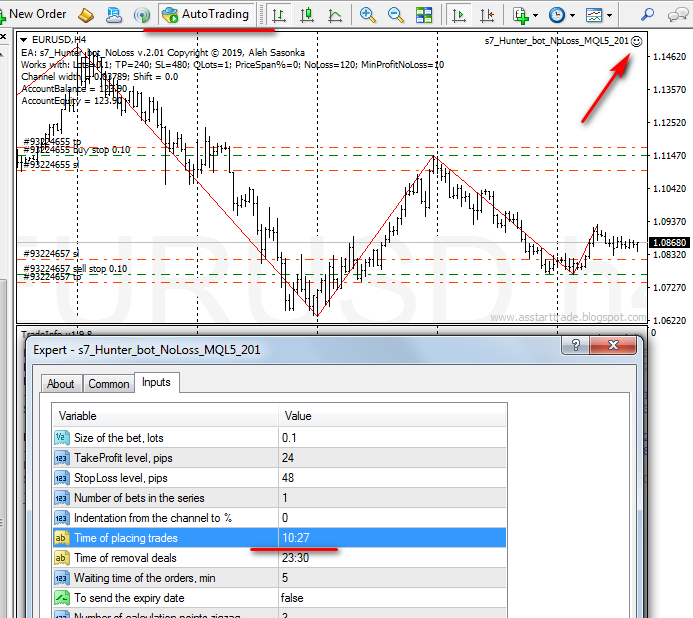Screen dimensions: 693x618
Task: Expand the periods dropdown arrow
Action: coord(572,15)
